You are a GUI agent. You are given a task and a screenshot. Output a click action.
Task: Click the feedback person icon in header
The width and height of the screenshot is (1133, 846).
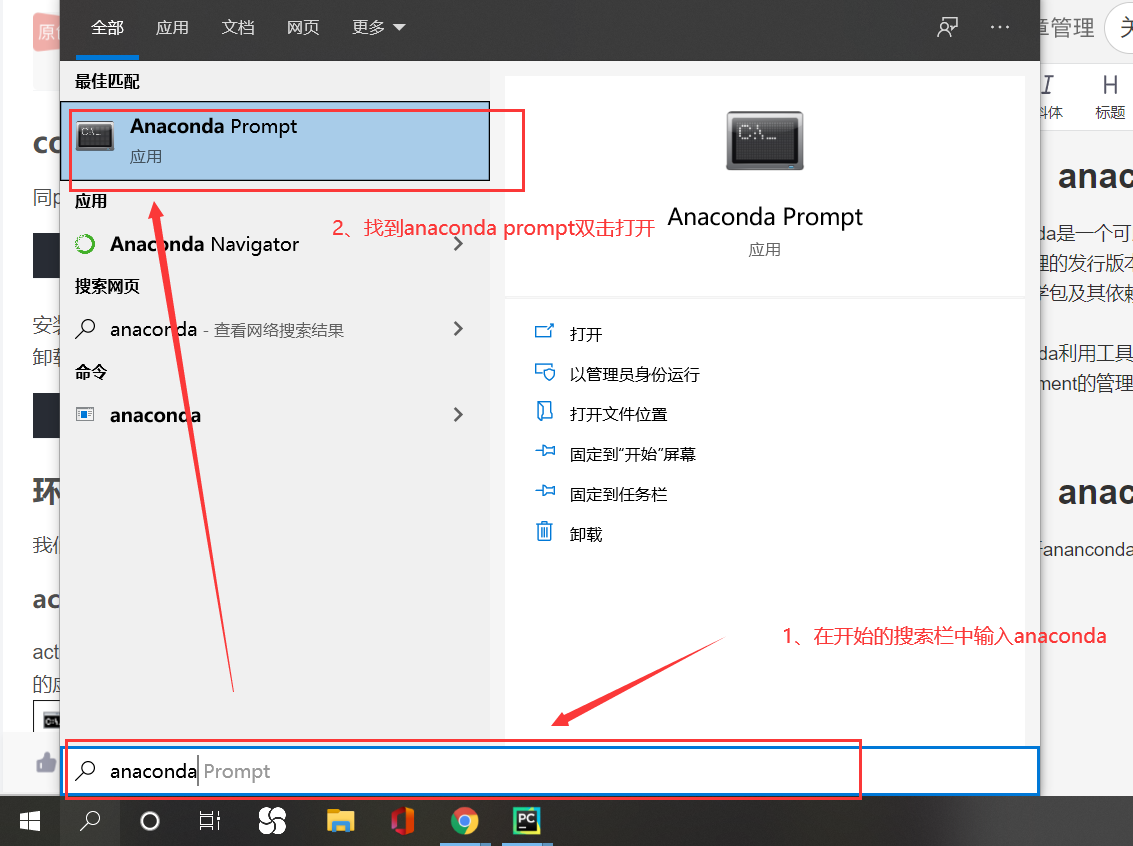click(947, 27)
